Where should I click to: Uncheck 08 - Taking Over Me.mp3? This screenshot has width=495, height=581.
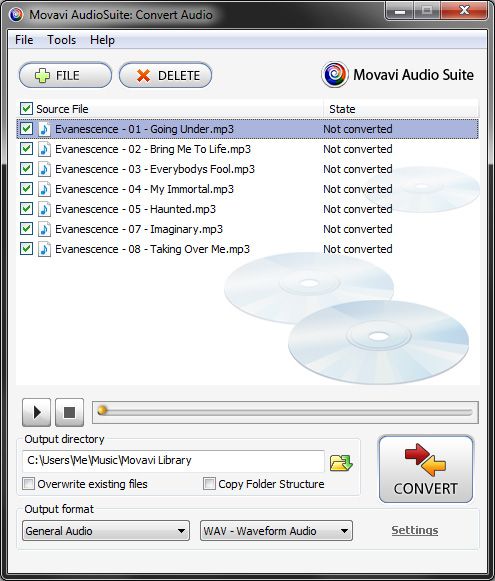(26, 249)
